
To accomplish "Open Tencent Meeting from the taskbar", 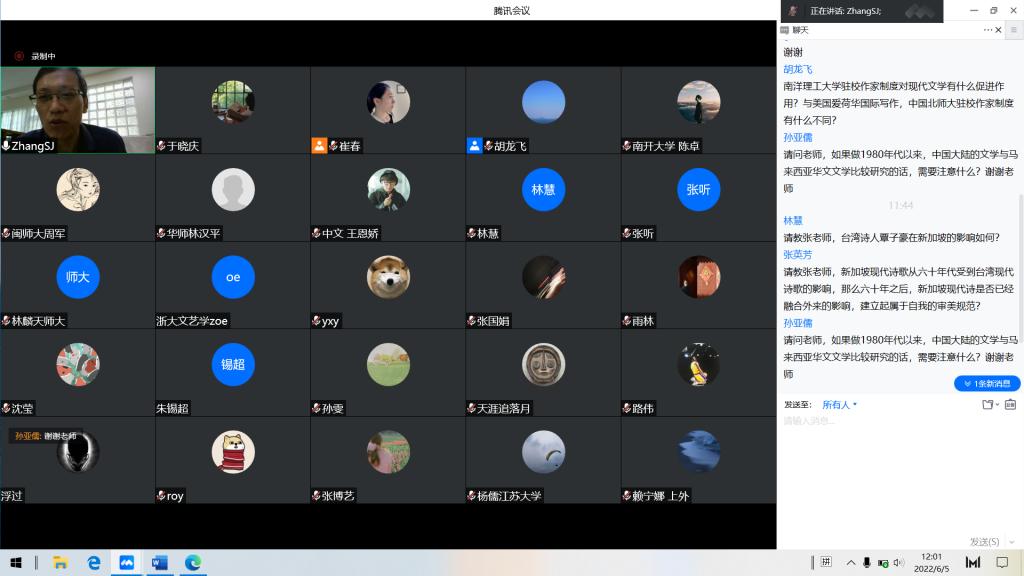I will click(127, 563).
